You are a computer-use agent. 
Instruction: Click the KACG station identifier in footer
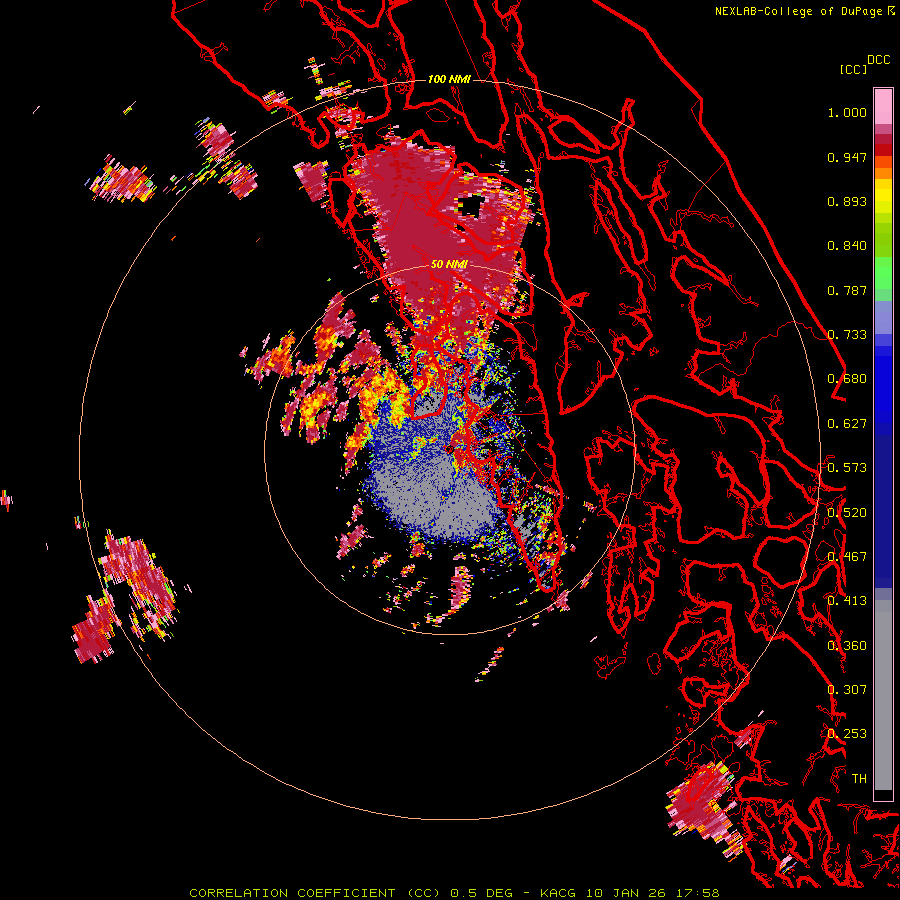[560, 893]
